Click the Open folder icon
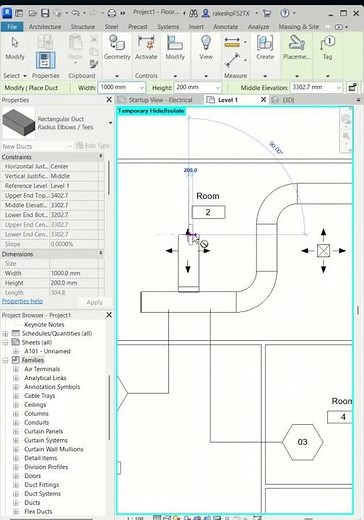Image resolution: width=364 pixels, height=520 pixels. click(33, 13)
